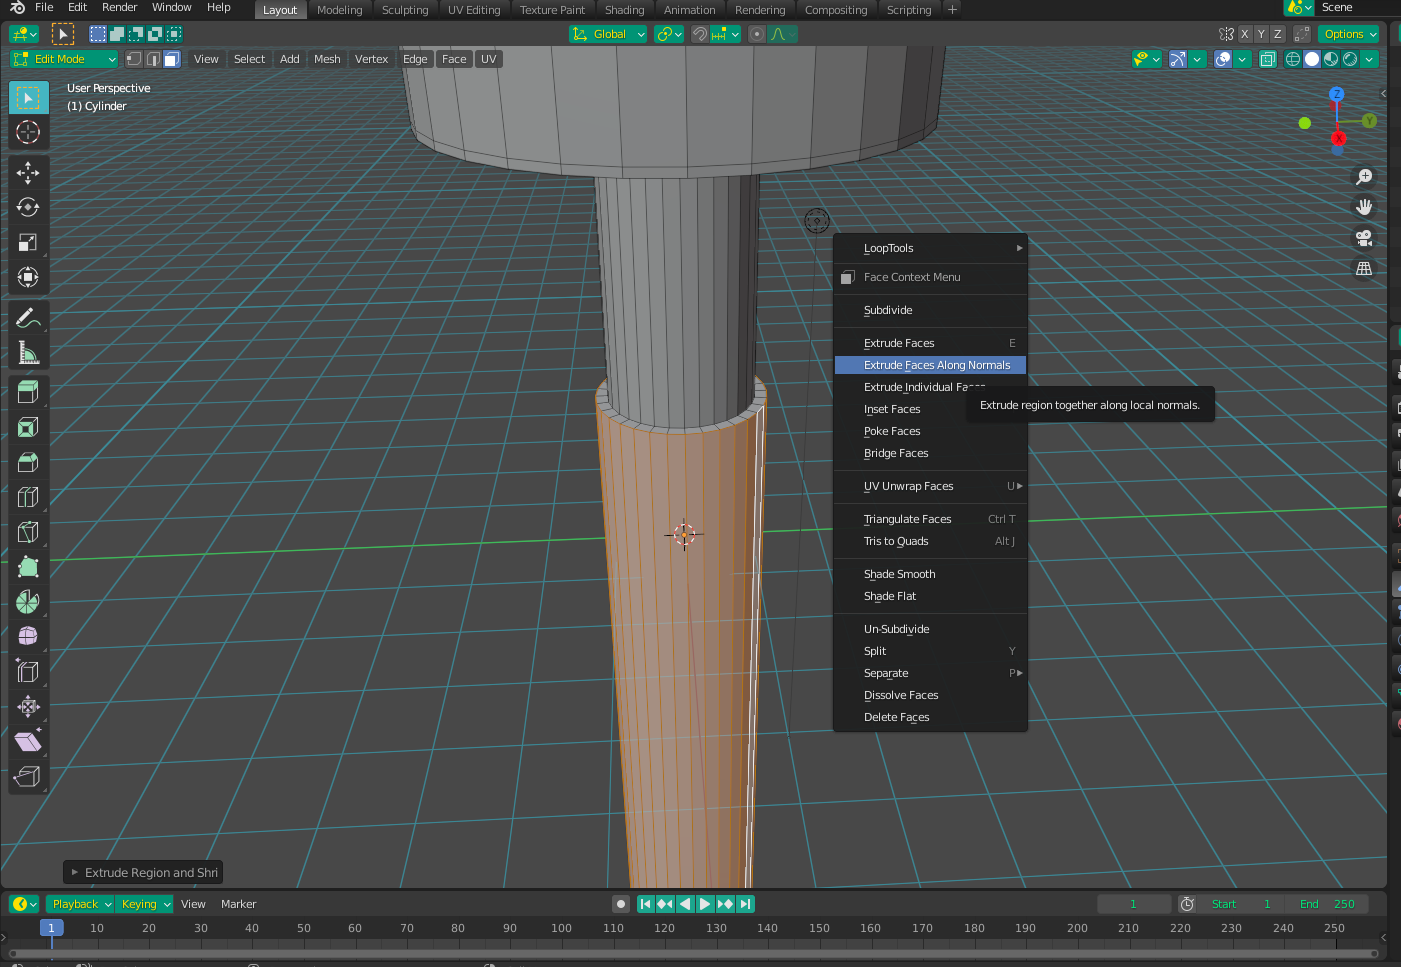Select the Spin tool
1401x967 pixels.
pos(28,602)
